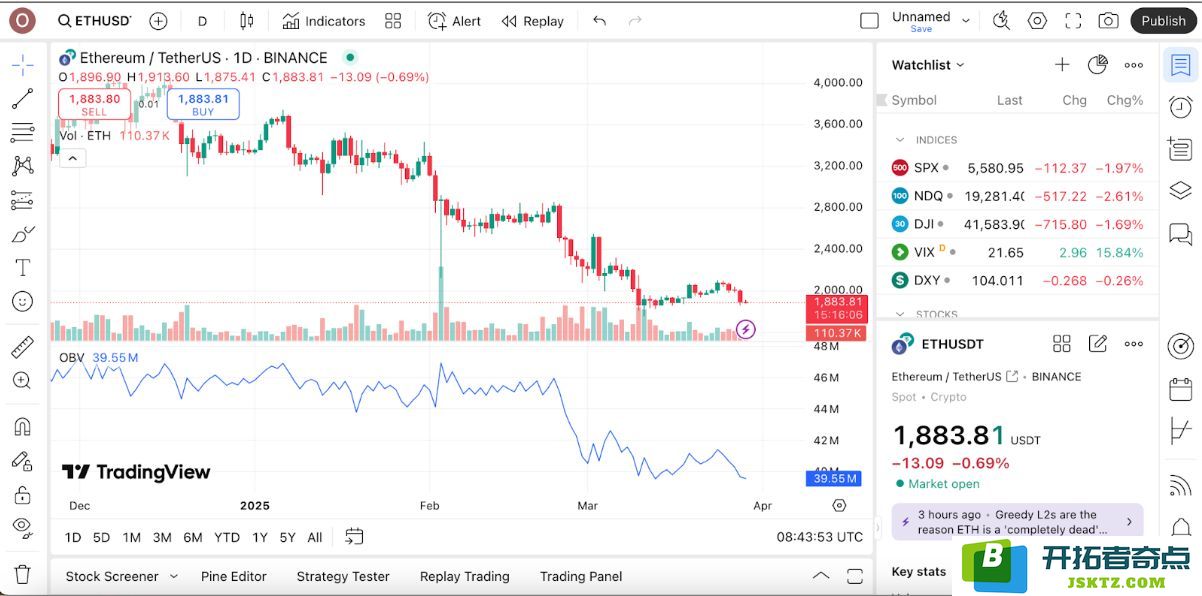Open the ETHUSD symbol search
The width and height of the screenshot is (1202, 596).
click(x=95, y=21)
